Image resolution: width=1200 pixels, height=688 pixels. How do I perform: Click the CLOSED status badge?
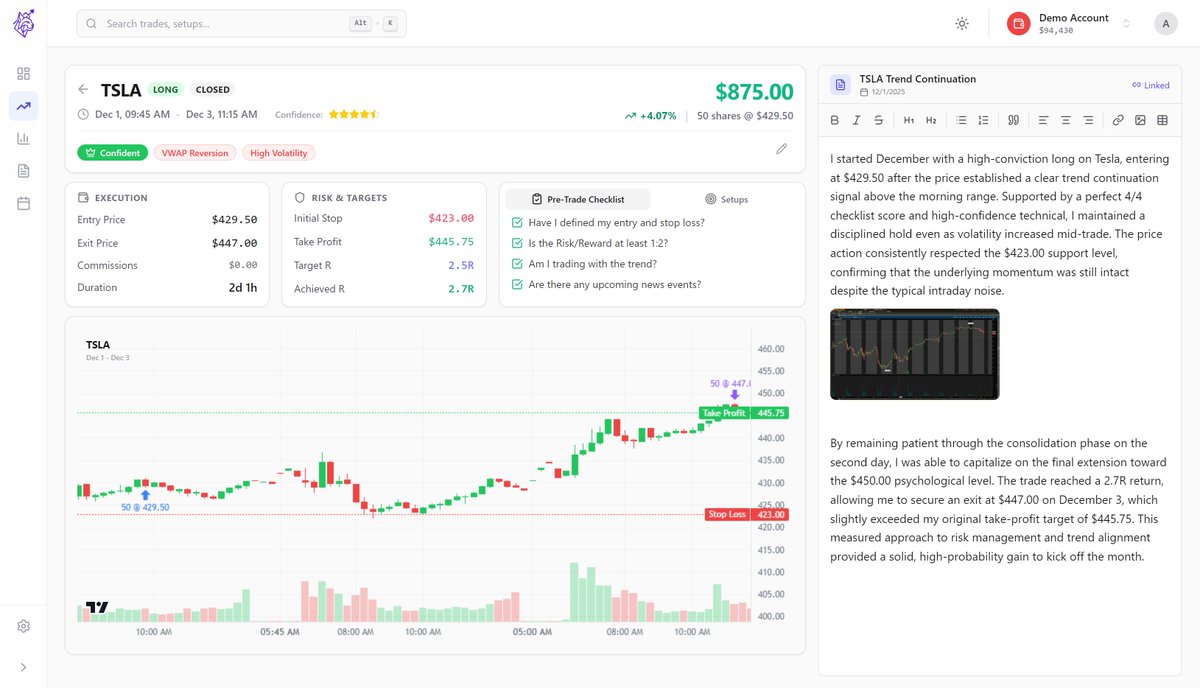[x=212, y=90]
